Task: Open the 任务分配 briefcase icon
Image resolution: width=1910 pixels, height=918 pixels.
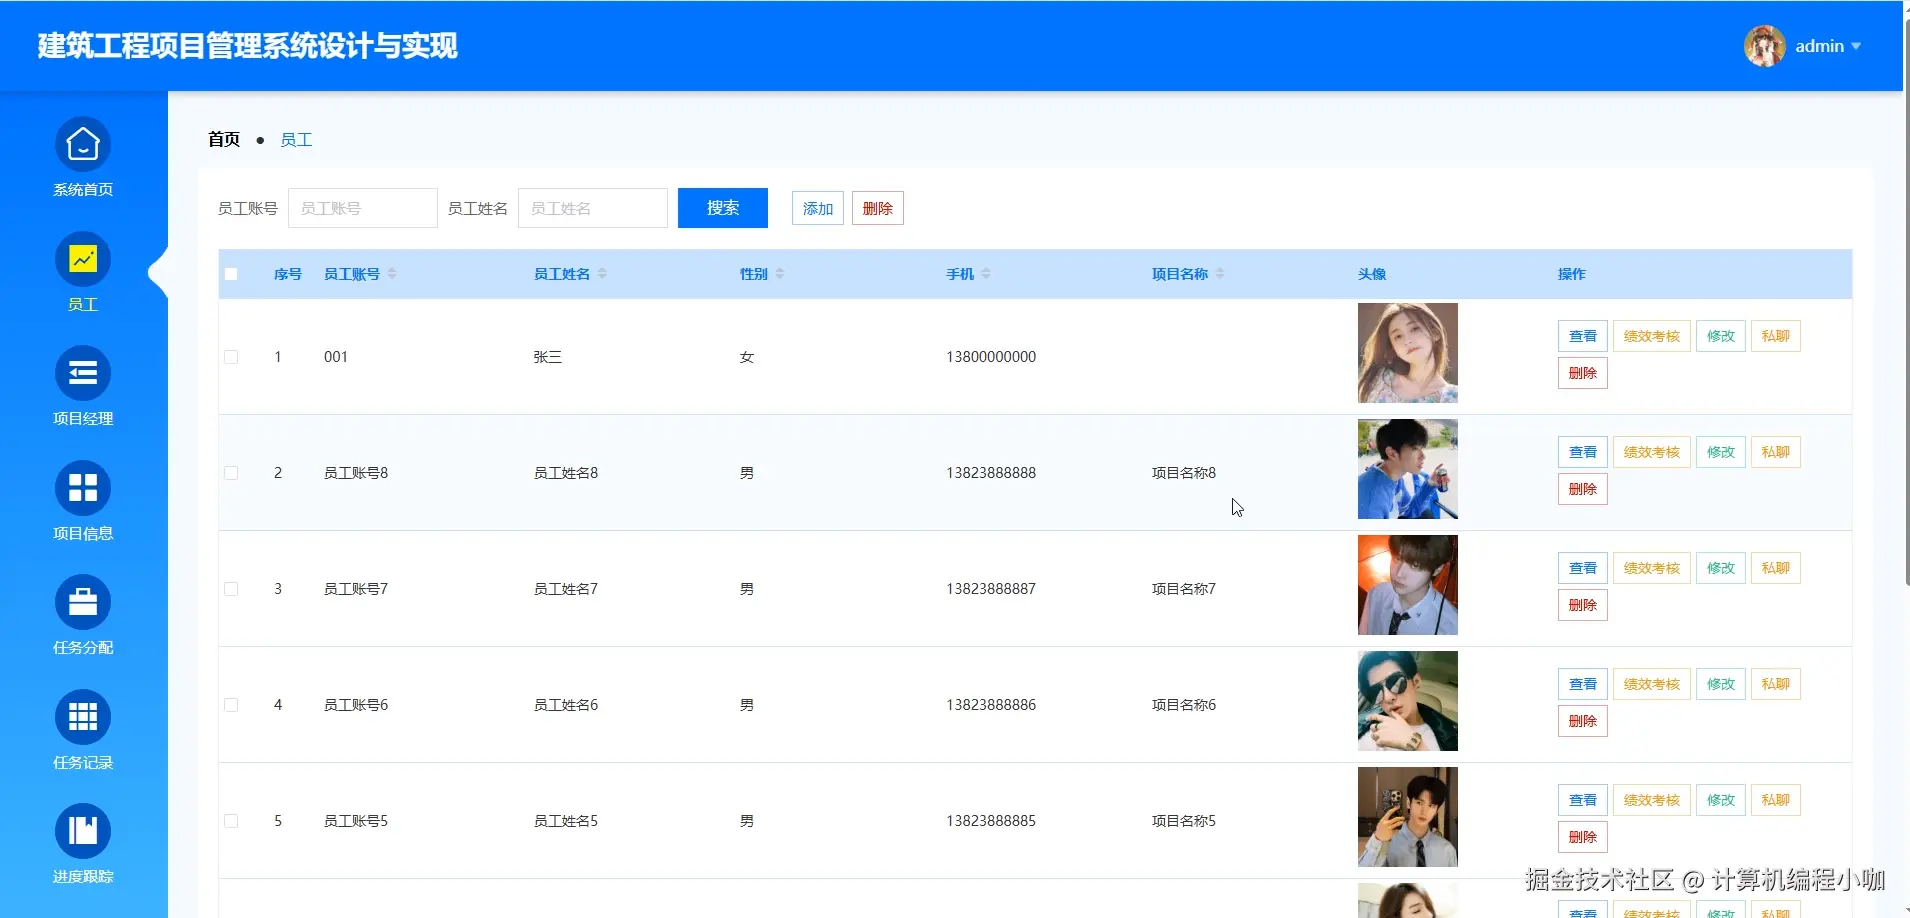Action: (x=83, y=603)
